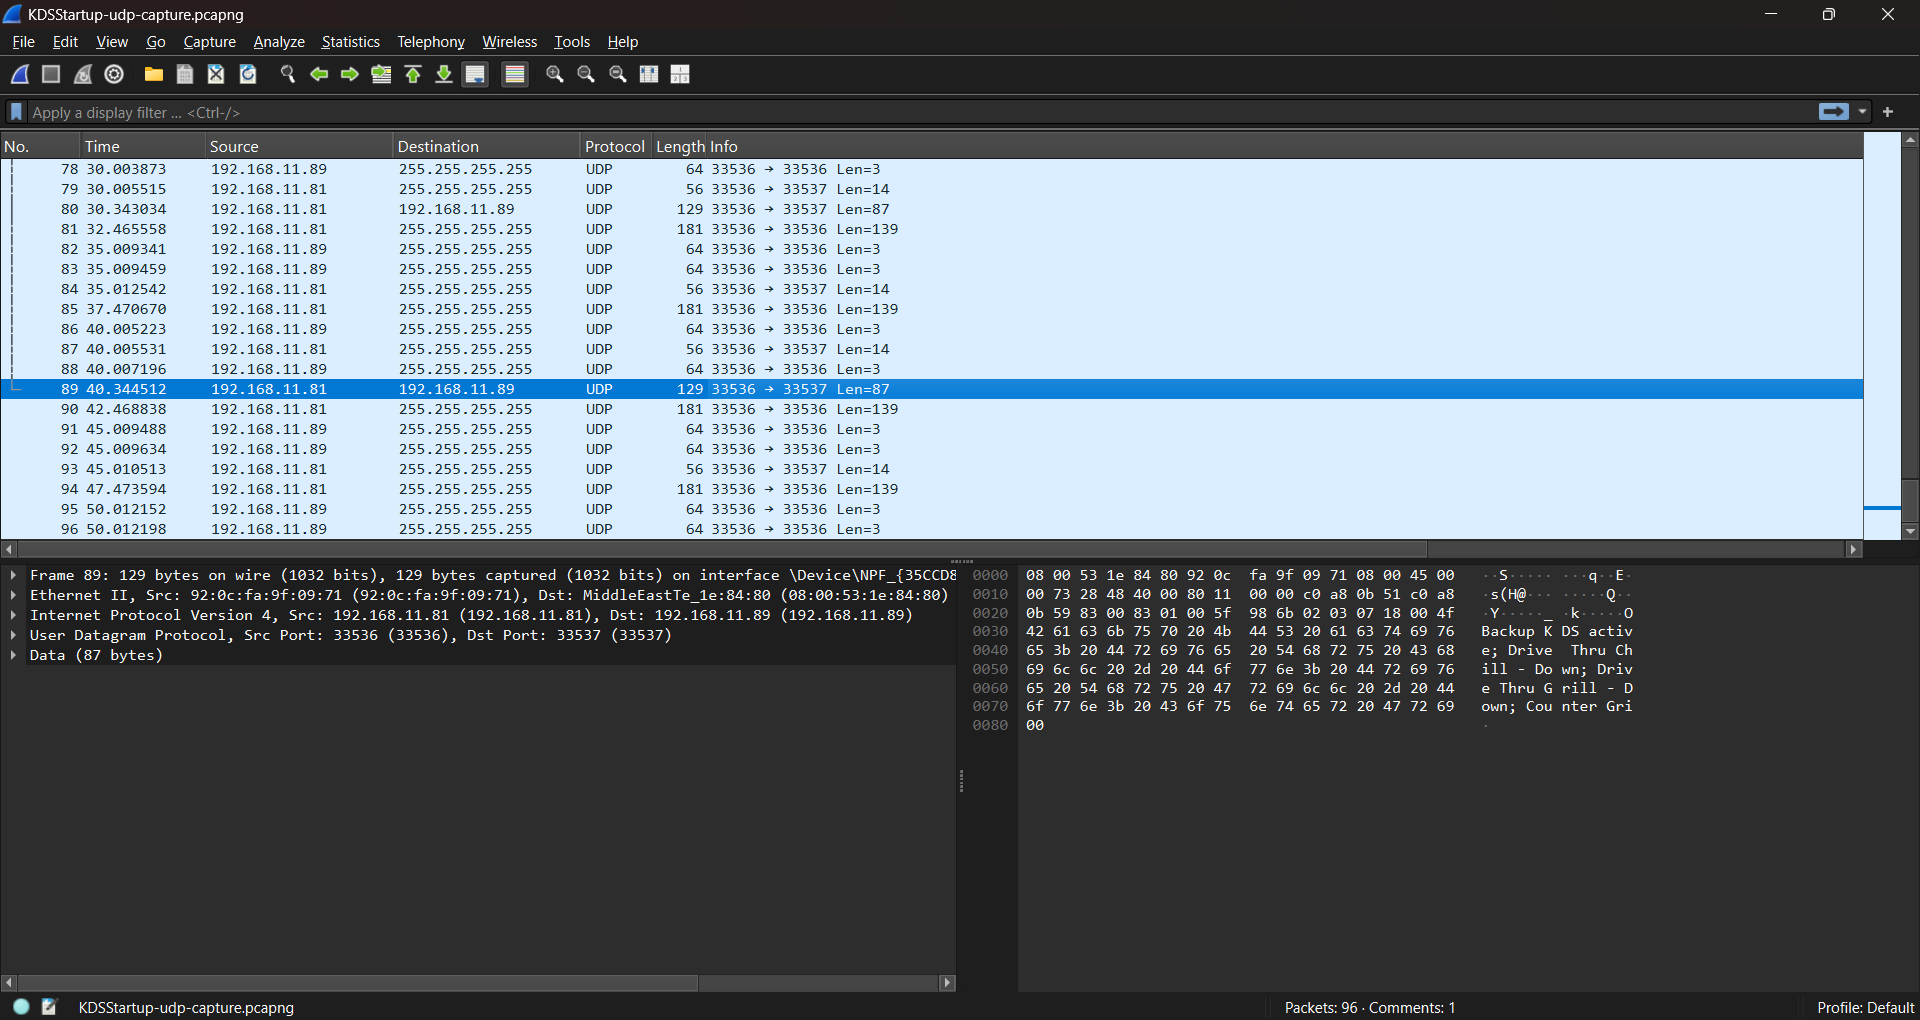Select packet 96 at time 50.012198

point(931,529)
